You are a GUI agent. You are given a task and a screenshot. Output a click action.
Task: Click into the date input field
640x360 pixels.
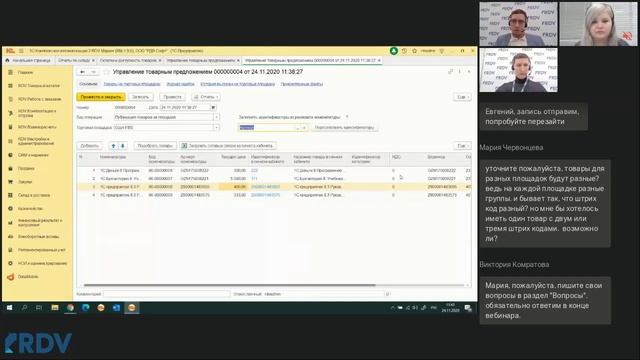coord(184,107)
